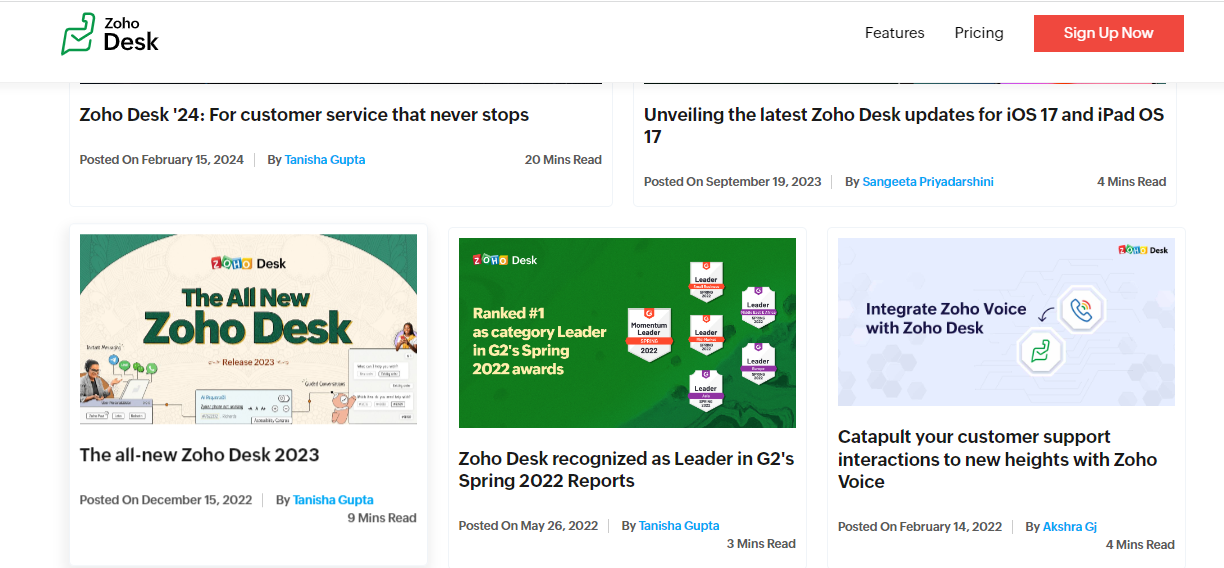The width and height of the screenshot is (1224, 568).
Task: Open Tanisha Gupta author link on May 26 post
Action: pyautogui.click(x=679, y=526)
